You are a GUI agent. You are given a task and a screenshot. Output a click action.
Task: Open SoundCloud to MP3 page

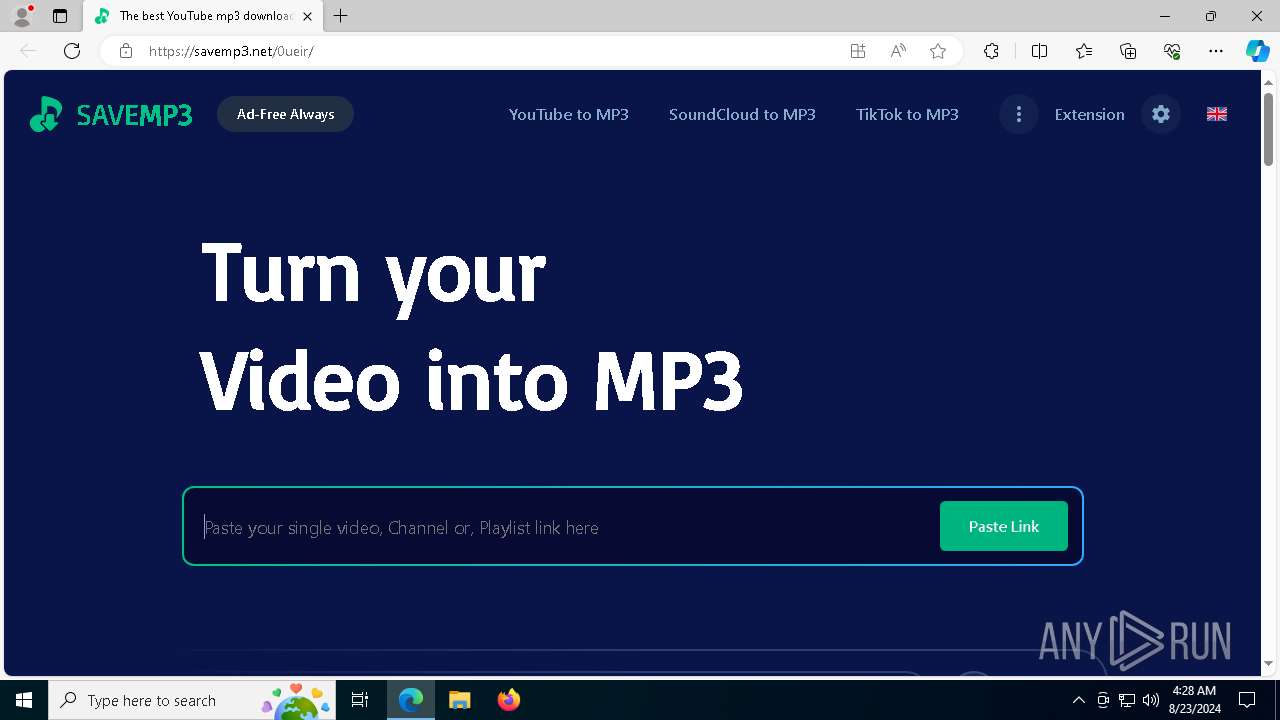742,114
